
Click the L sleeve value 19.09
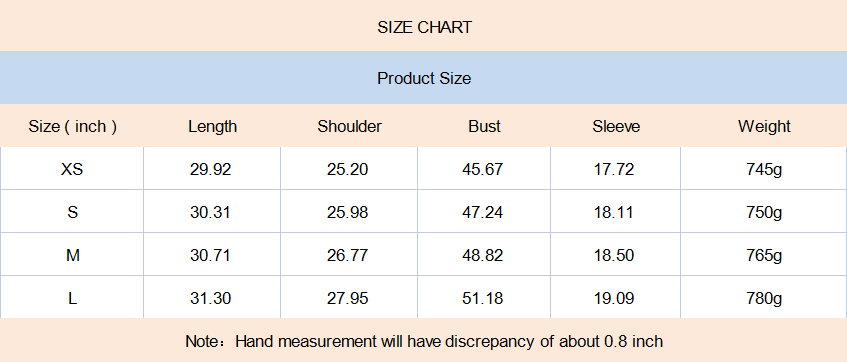pyautogui.click(x=614, y=298)
